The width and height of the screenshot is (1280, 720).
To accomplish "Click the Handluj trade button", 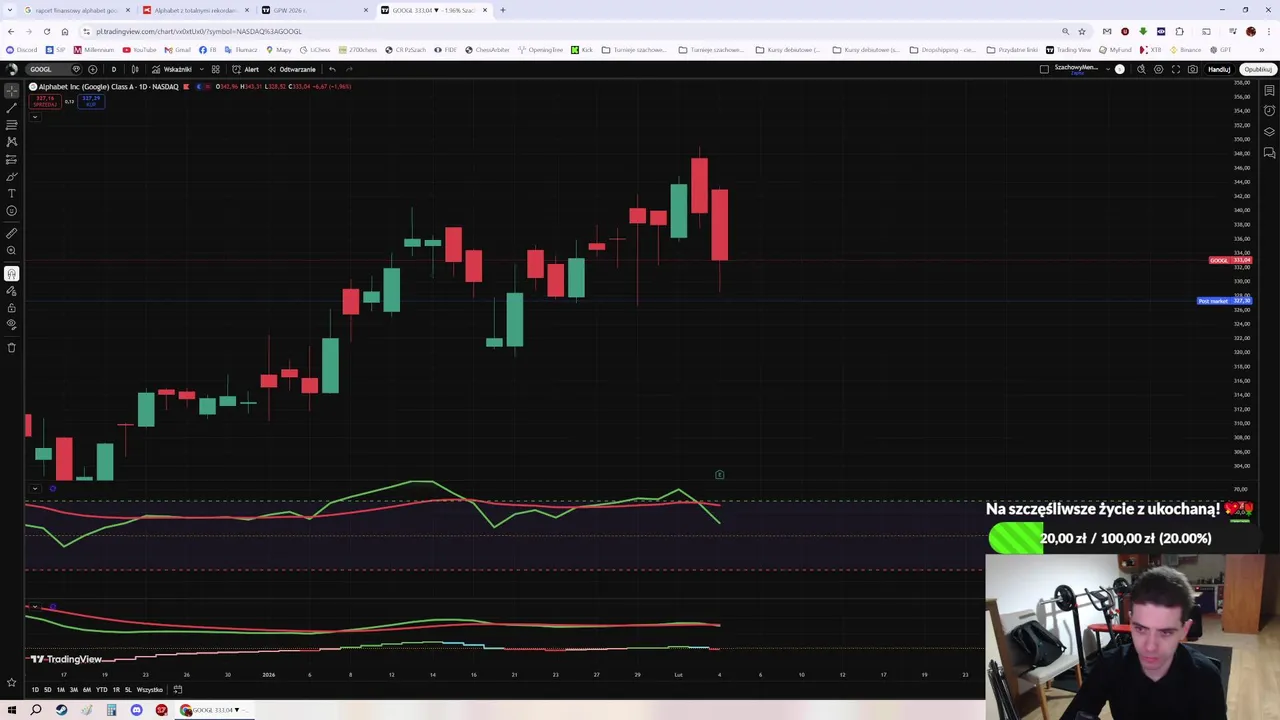I will click(1219, 69).
